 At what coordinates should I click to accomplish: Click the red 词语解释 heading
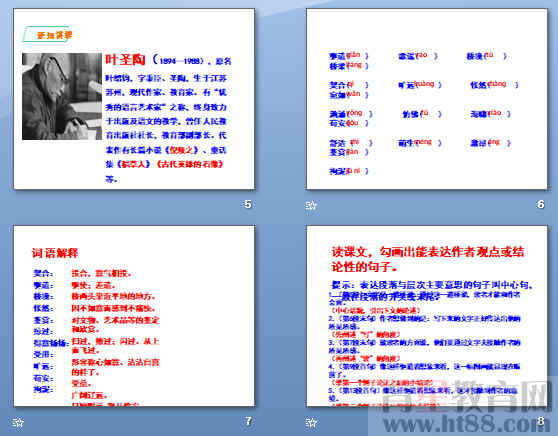pyautogui.click(x=55, y=253)
